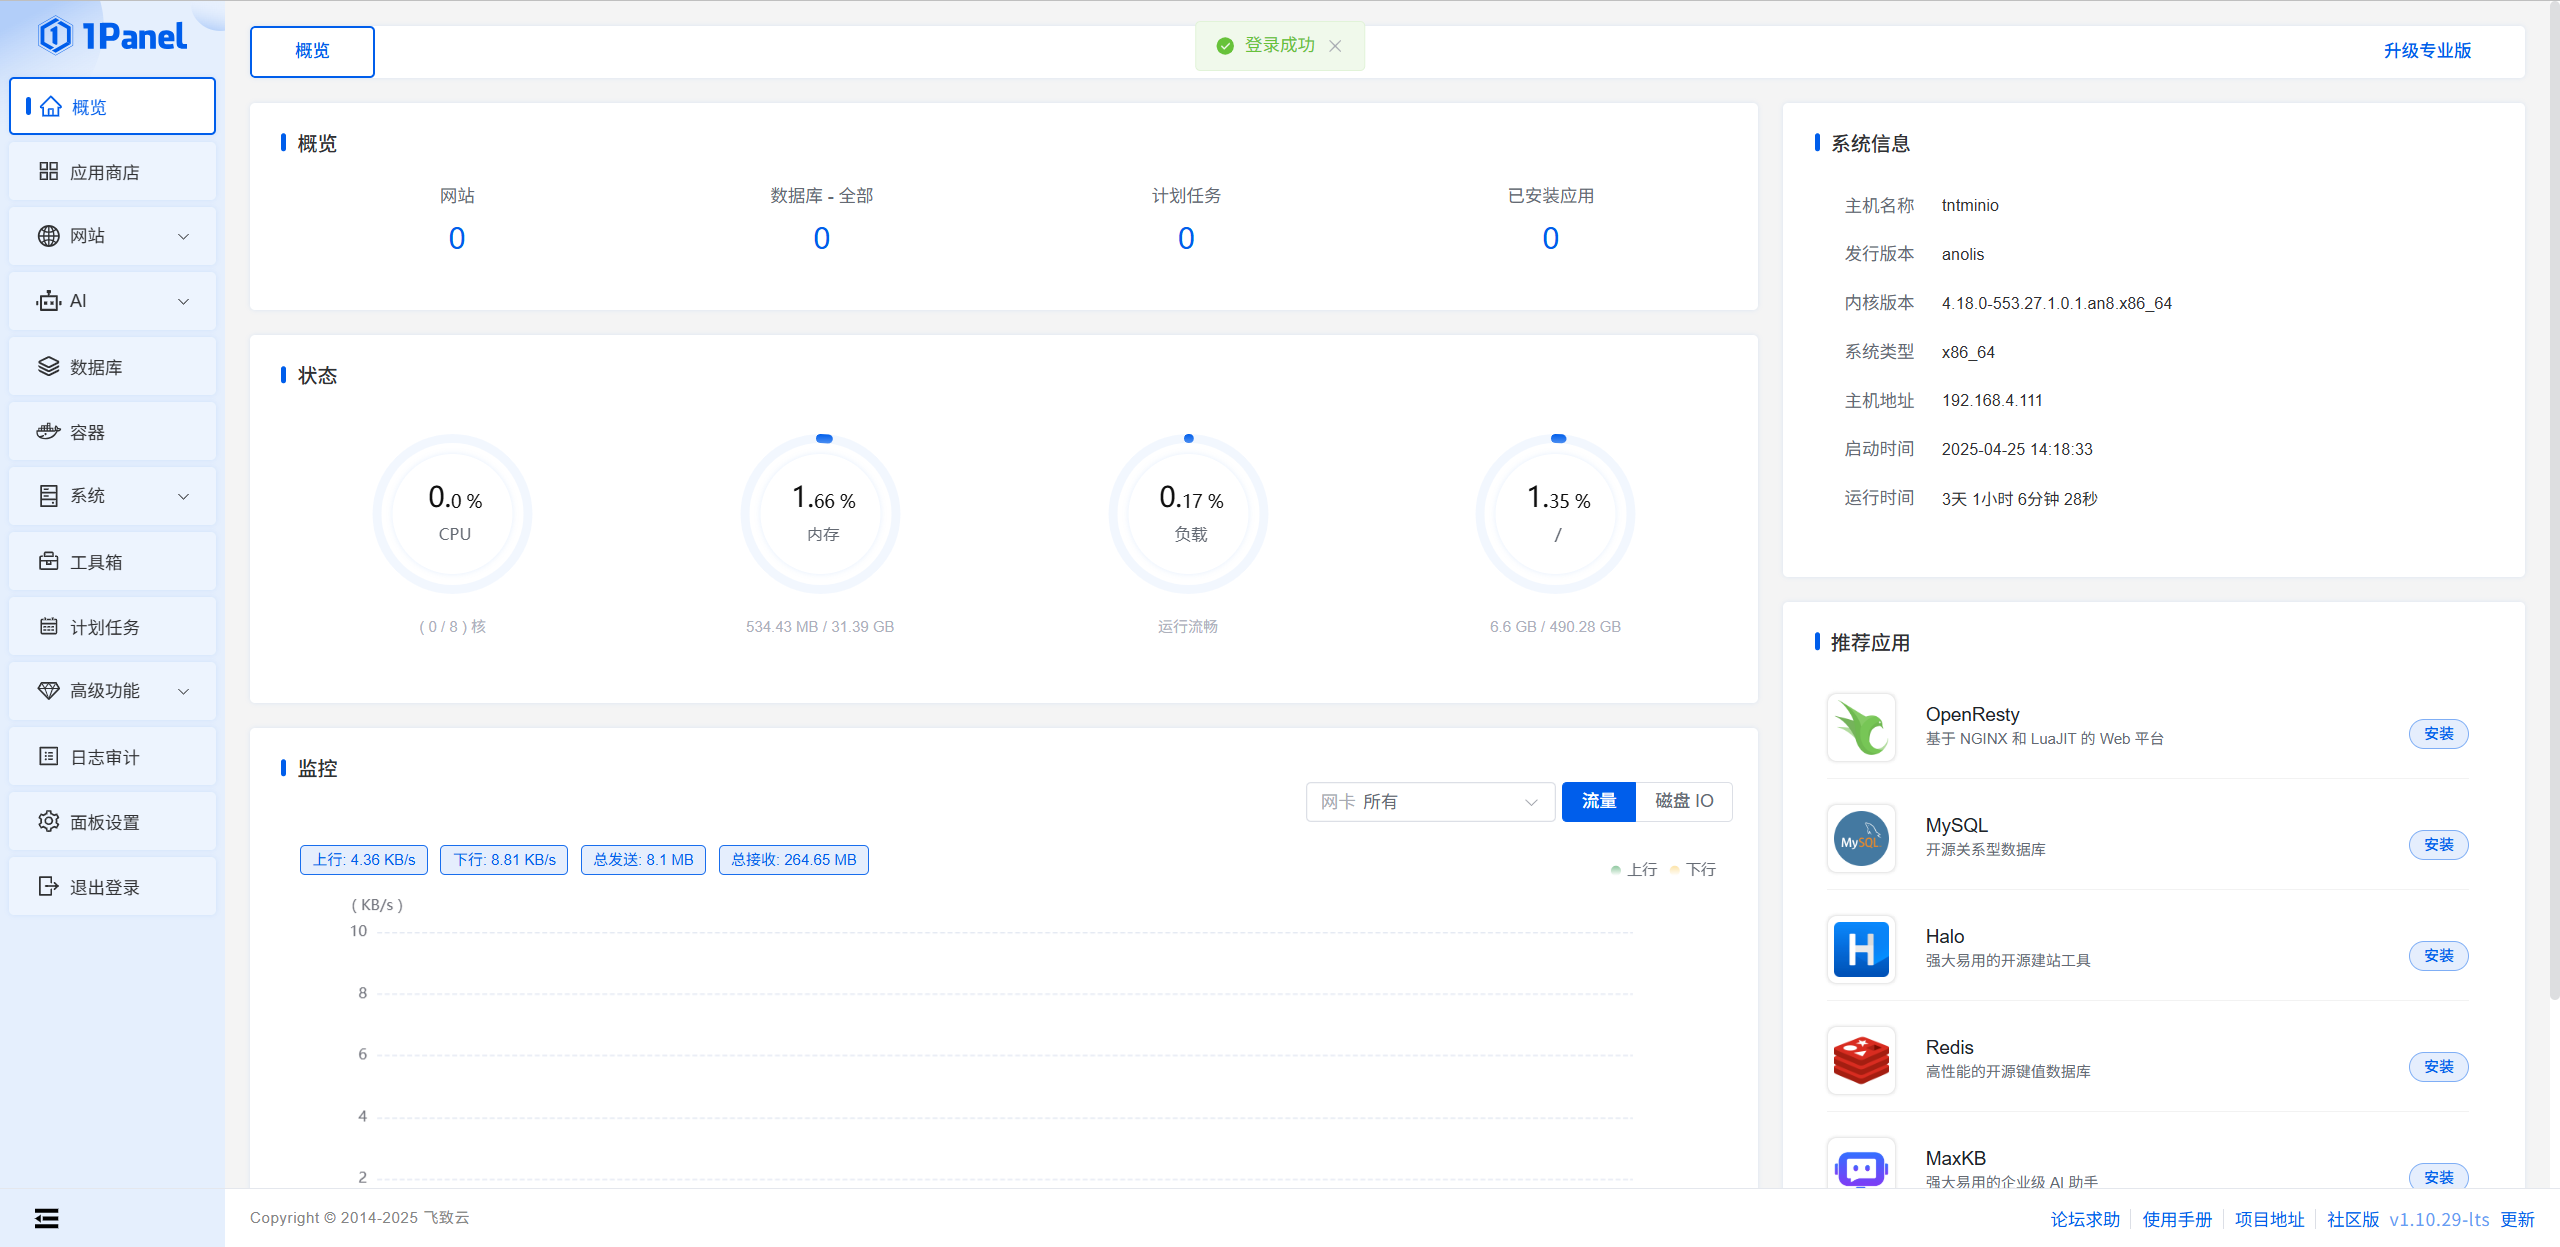This screenshot has width=2560, height=1247.
Task: Click the 升级专业版 link
Action: [x=2427, y=51]
